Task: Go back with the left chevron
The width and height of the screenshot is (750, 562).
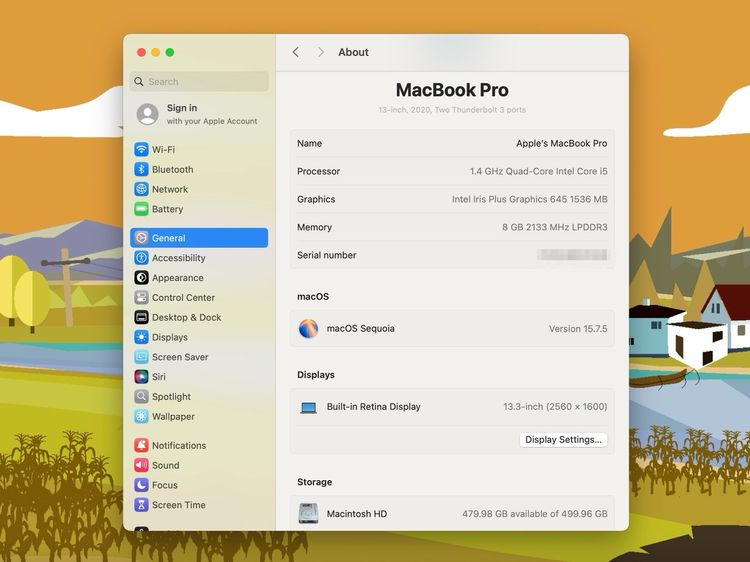Action: click(x=296, y=52)
